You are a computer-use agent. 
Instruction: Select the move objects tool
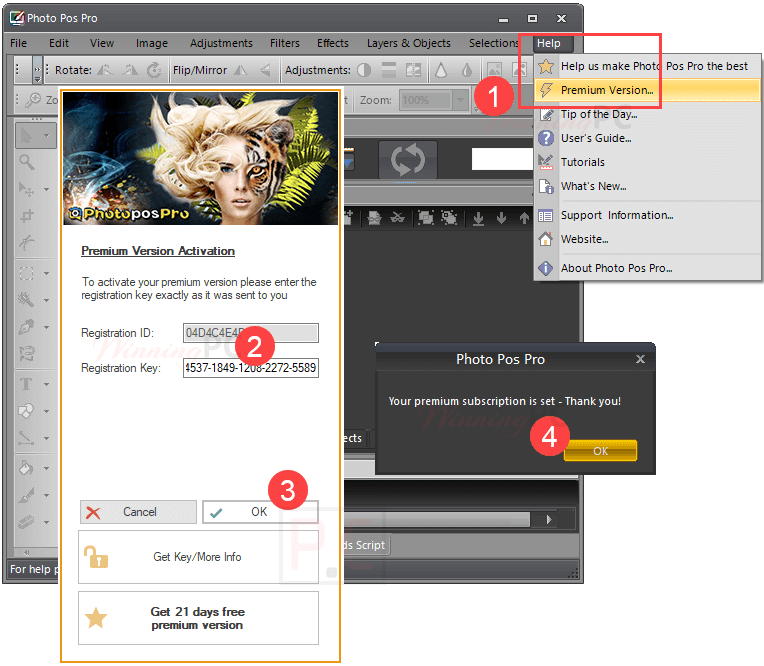point(26,189)
